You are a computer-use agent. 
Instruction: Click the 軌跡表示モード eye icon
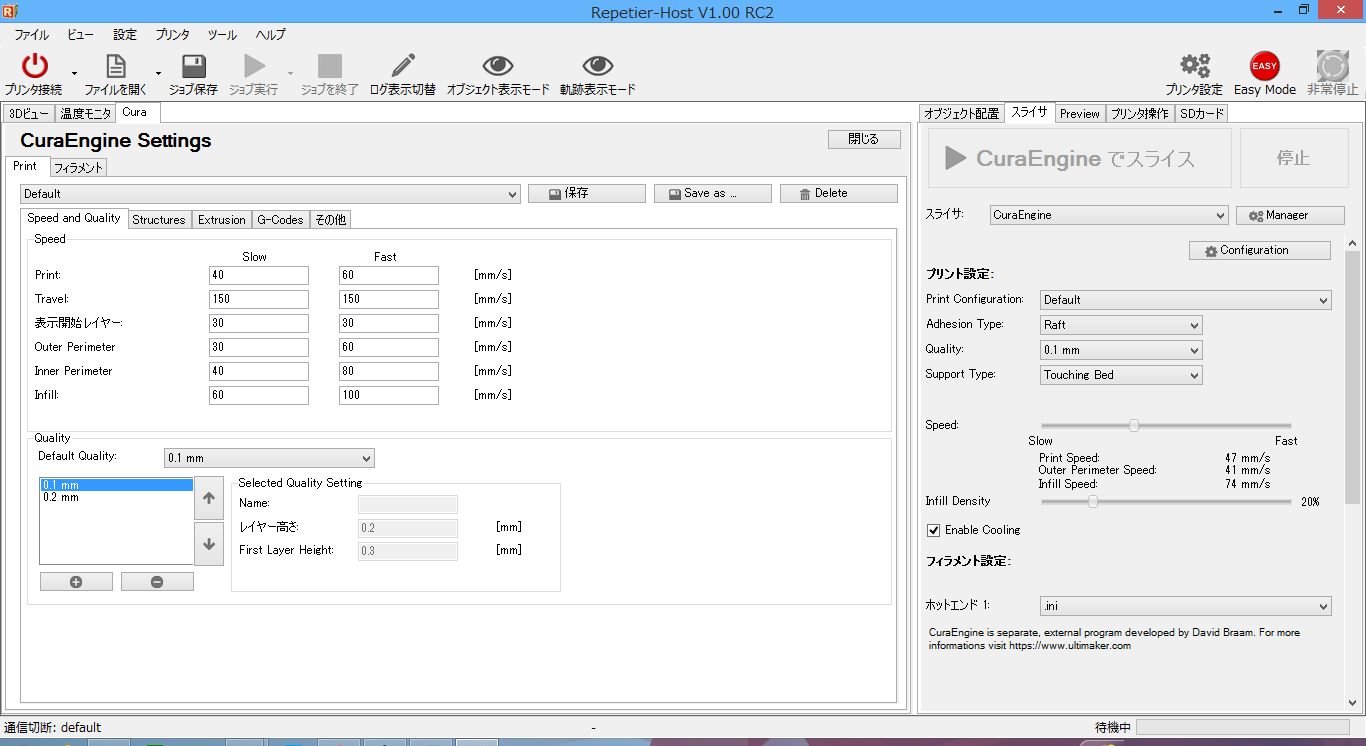tap(598, 66)
